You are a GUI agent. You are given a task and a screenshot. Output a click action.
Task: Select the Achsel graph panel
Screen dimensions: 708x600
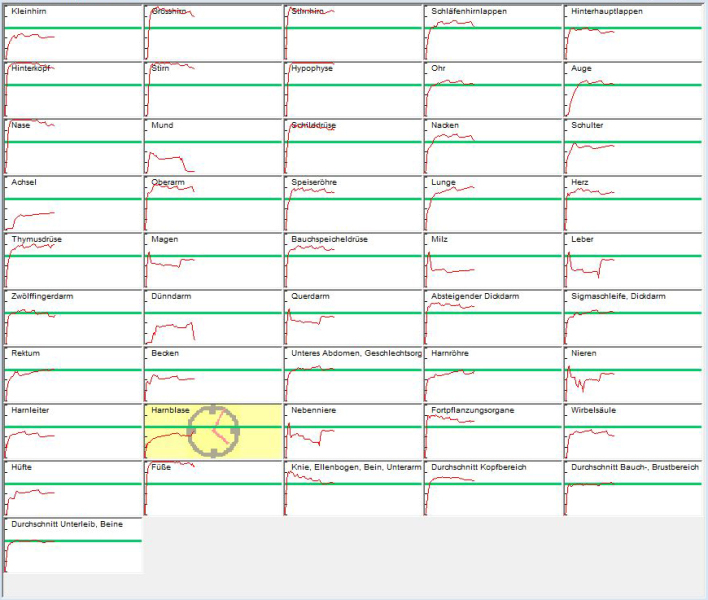73,204
